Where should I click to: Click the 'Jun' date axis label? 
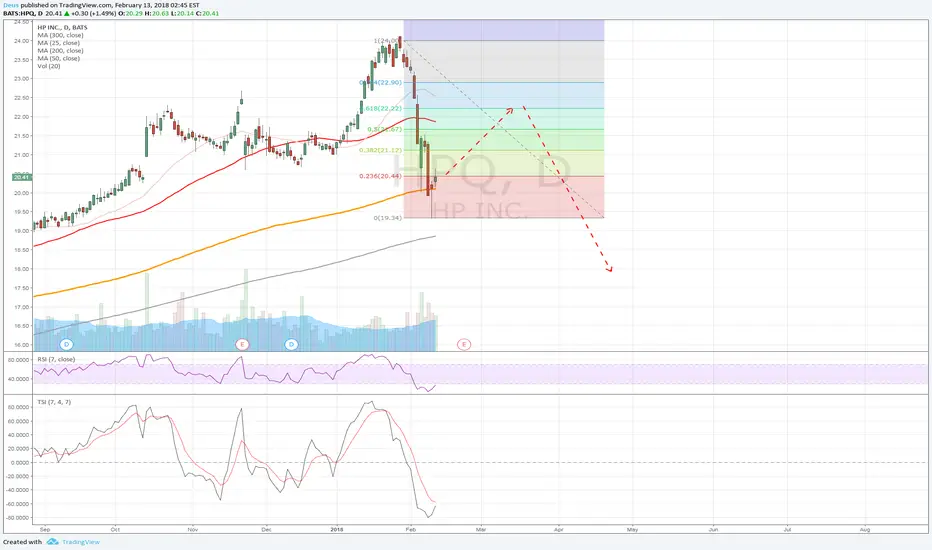pyautogui.click(x=713, y=529)
